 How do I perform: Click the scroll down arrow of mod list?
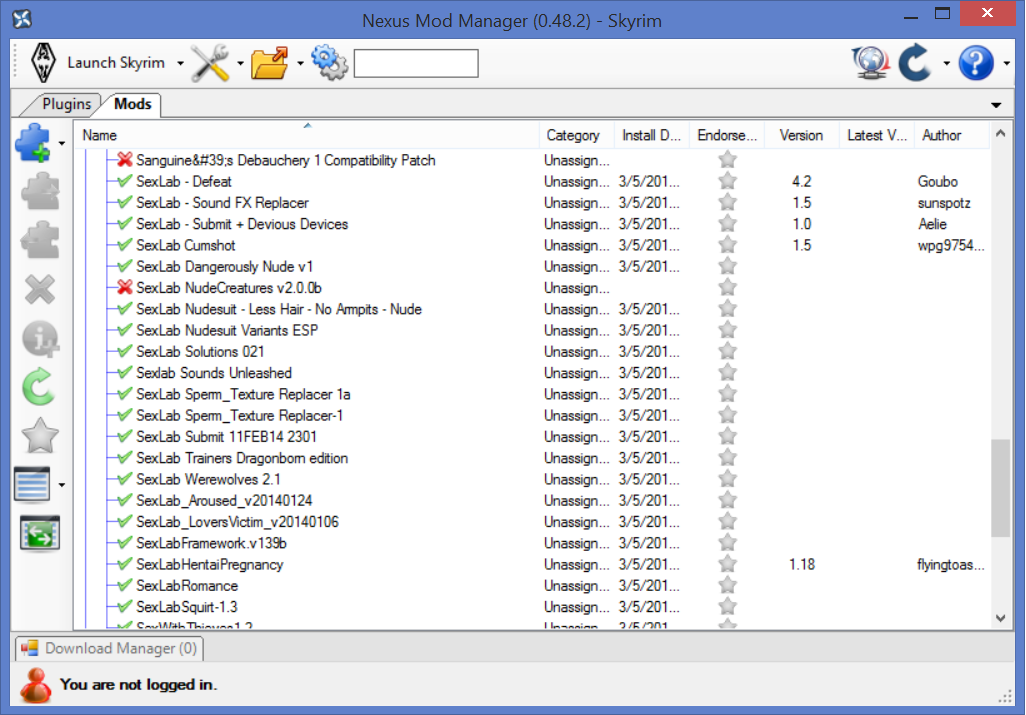tap(1000, 618)
